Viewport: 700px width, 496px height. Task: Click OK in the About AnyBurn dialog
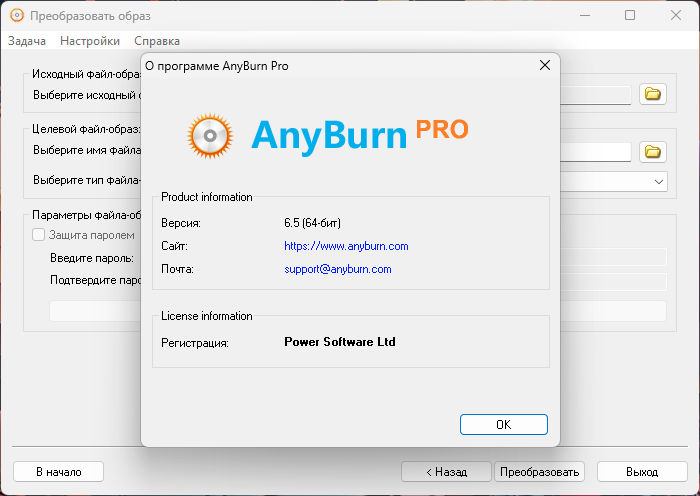[504, 424]
